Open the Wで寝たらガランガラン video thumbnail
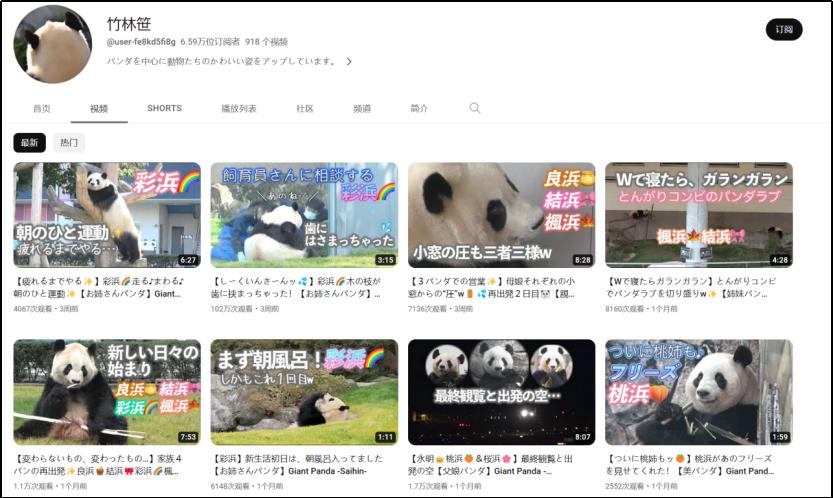Viewport: 833px width, 498px height. pyautogui.click(x=699, y=215)
